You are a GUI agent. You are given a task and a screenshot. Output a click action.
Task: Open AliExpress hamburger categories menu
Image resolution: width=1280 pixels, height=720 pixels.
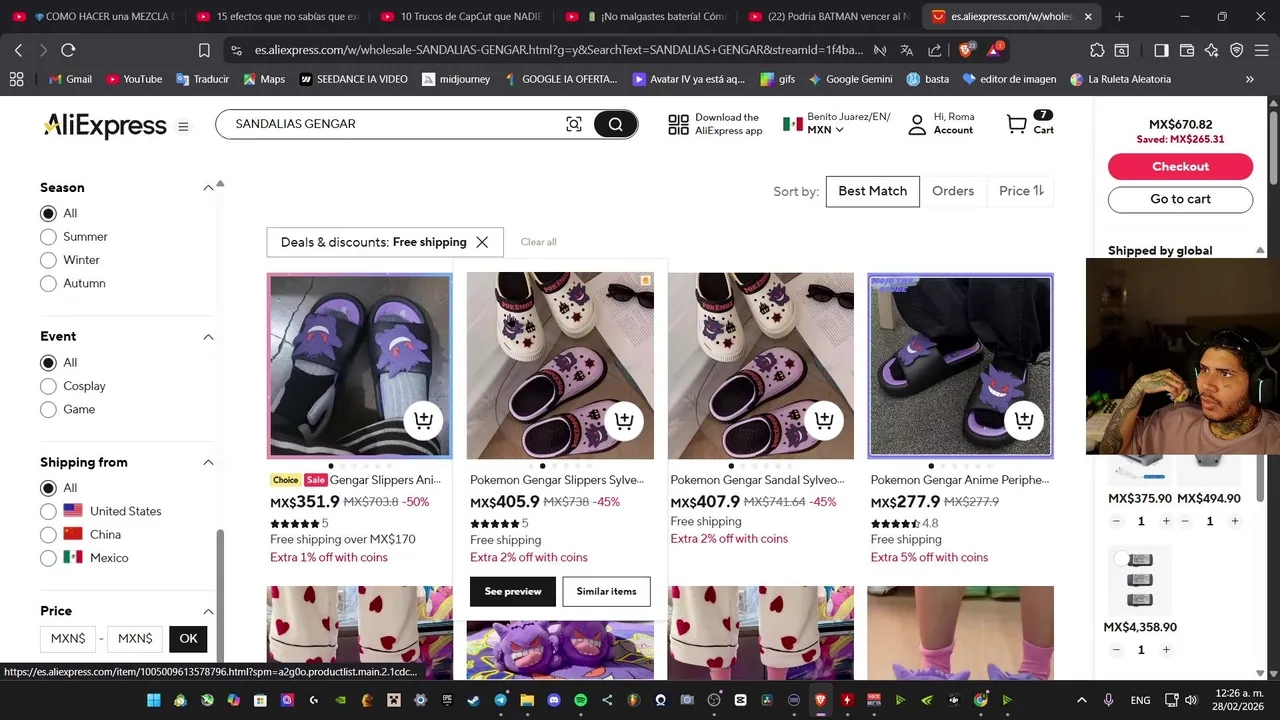183,126
